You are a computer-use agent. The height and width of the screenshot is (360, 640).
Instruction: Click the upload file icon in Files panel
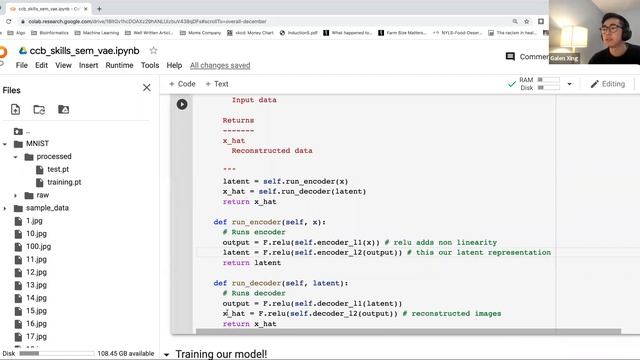16,109
